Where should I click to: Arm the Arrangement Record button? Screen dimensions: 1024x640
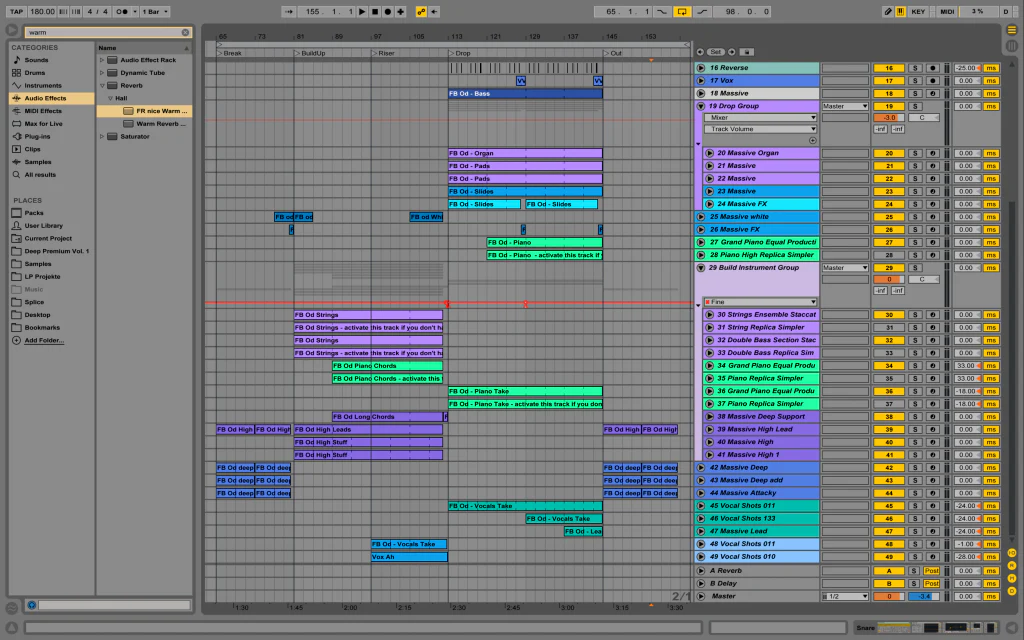coord(388,12)
